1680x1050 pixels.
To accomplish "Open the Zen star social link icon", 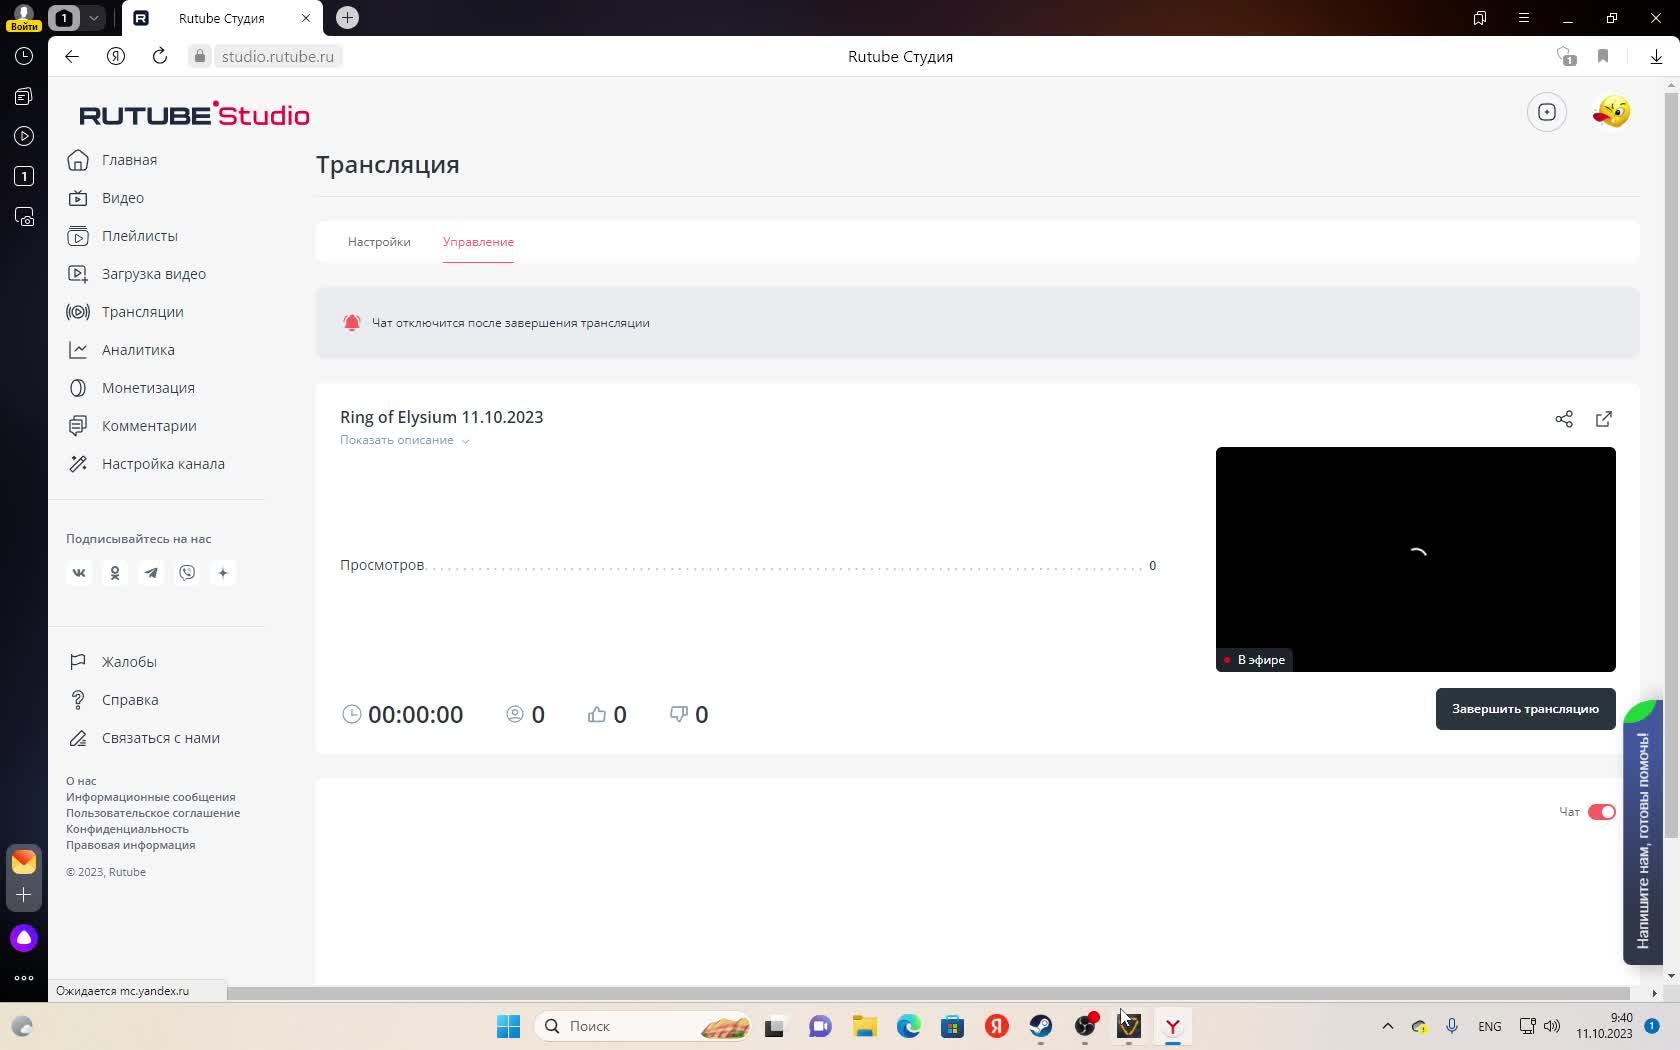I will [223, 573].
